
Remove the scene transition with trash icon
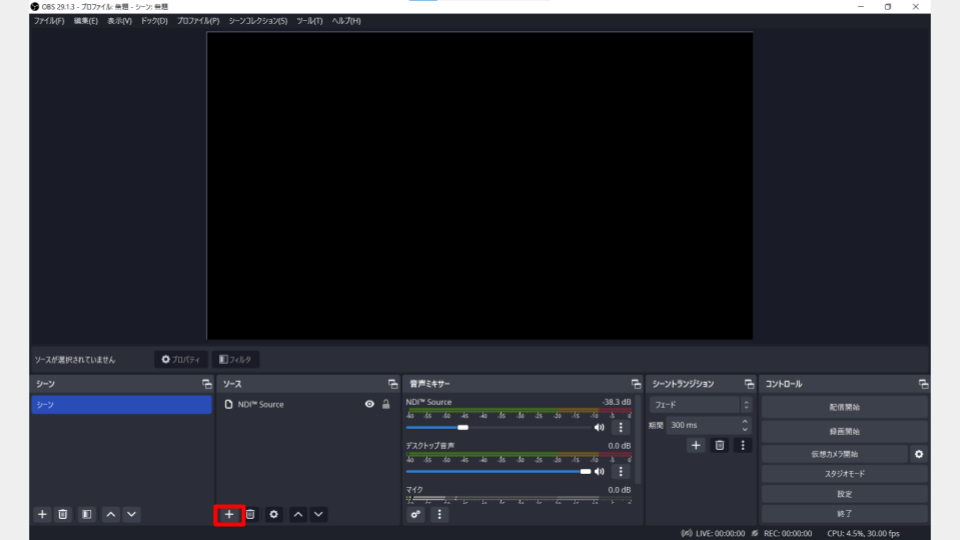click(x=719, y=445)
